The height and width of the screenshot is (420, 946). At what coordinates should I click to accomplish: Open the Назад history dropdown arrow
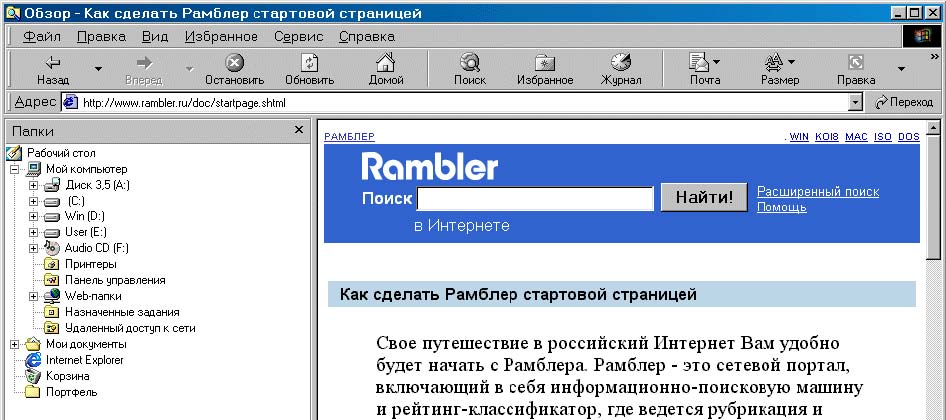coord(98,69)
